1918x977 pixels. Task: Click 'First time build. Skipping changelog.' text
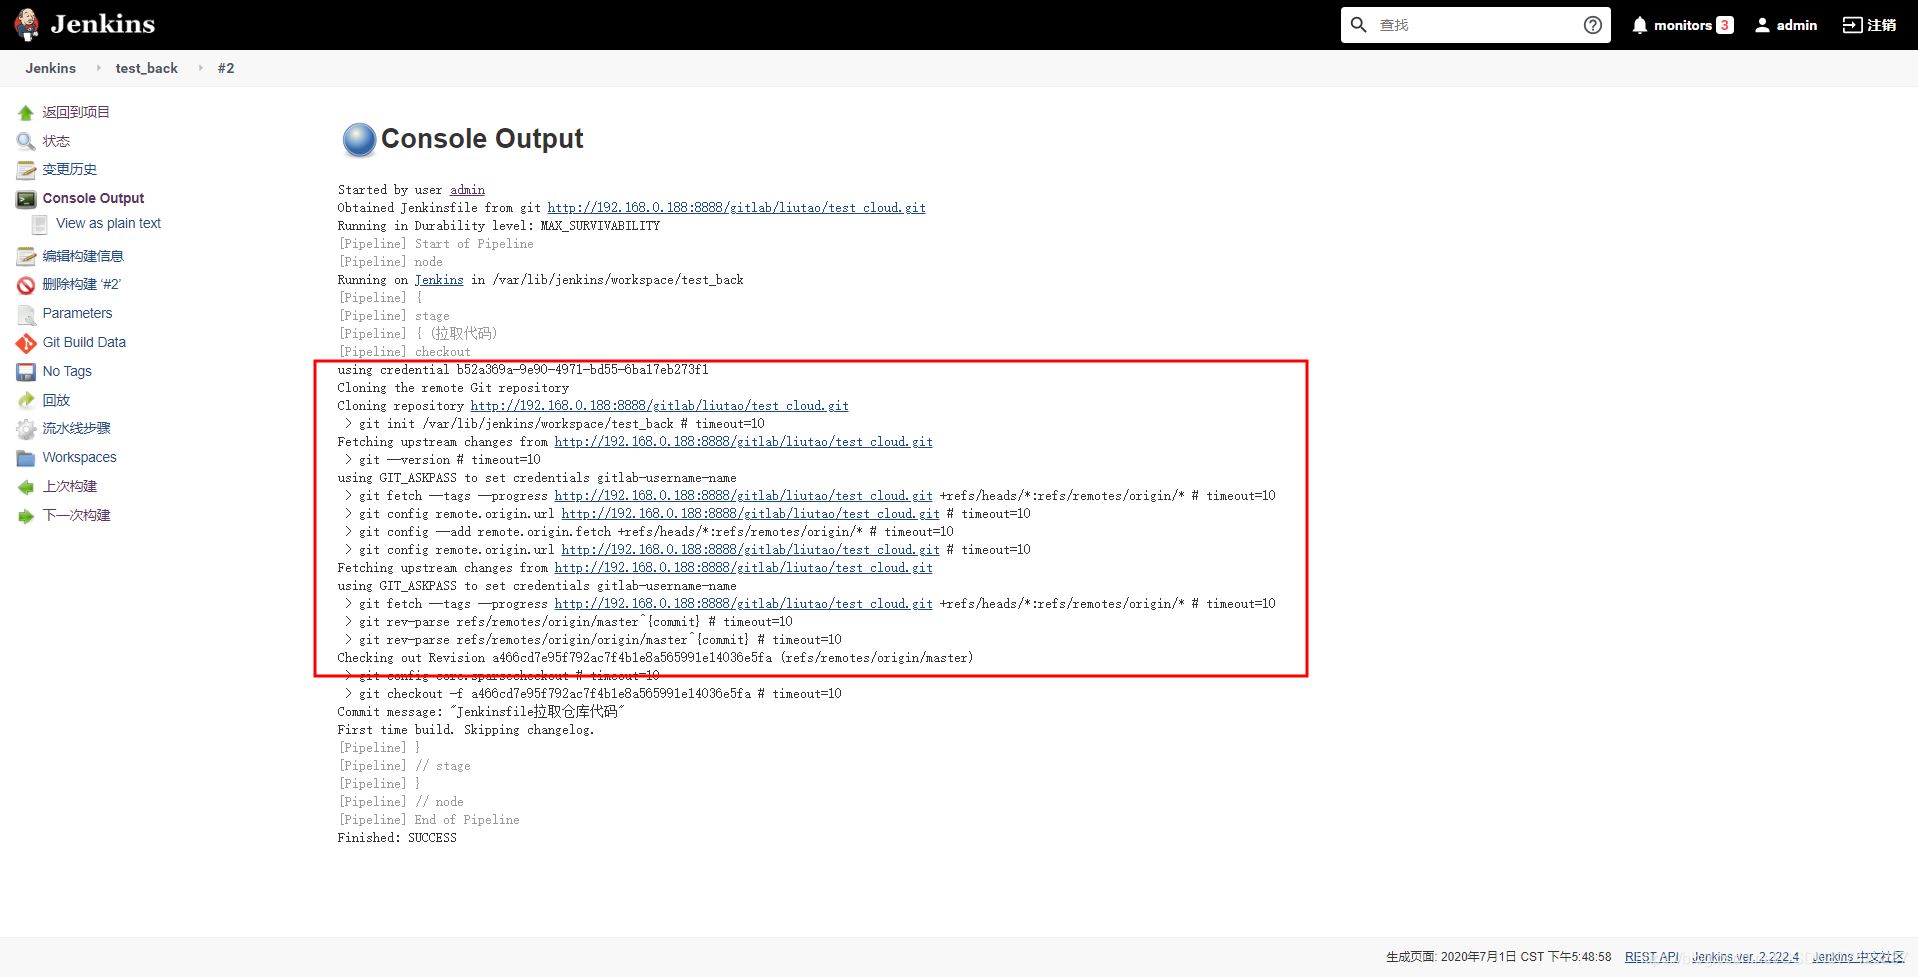pos(466,730)
